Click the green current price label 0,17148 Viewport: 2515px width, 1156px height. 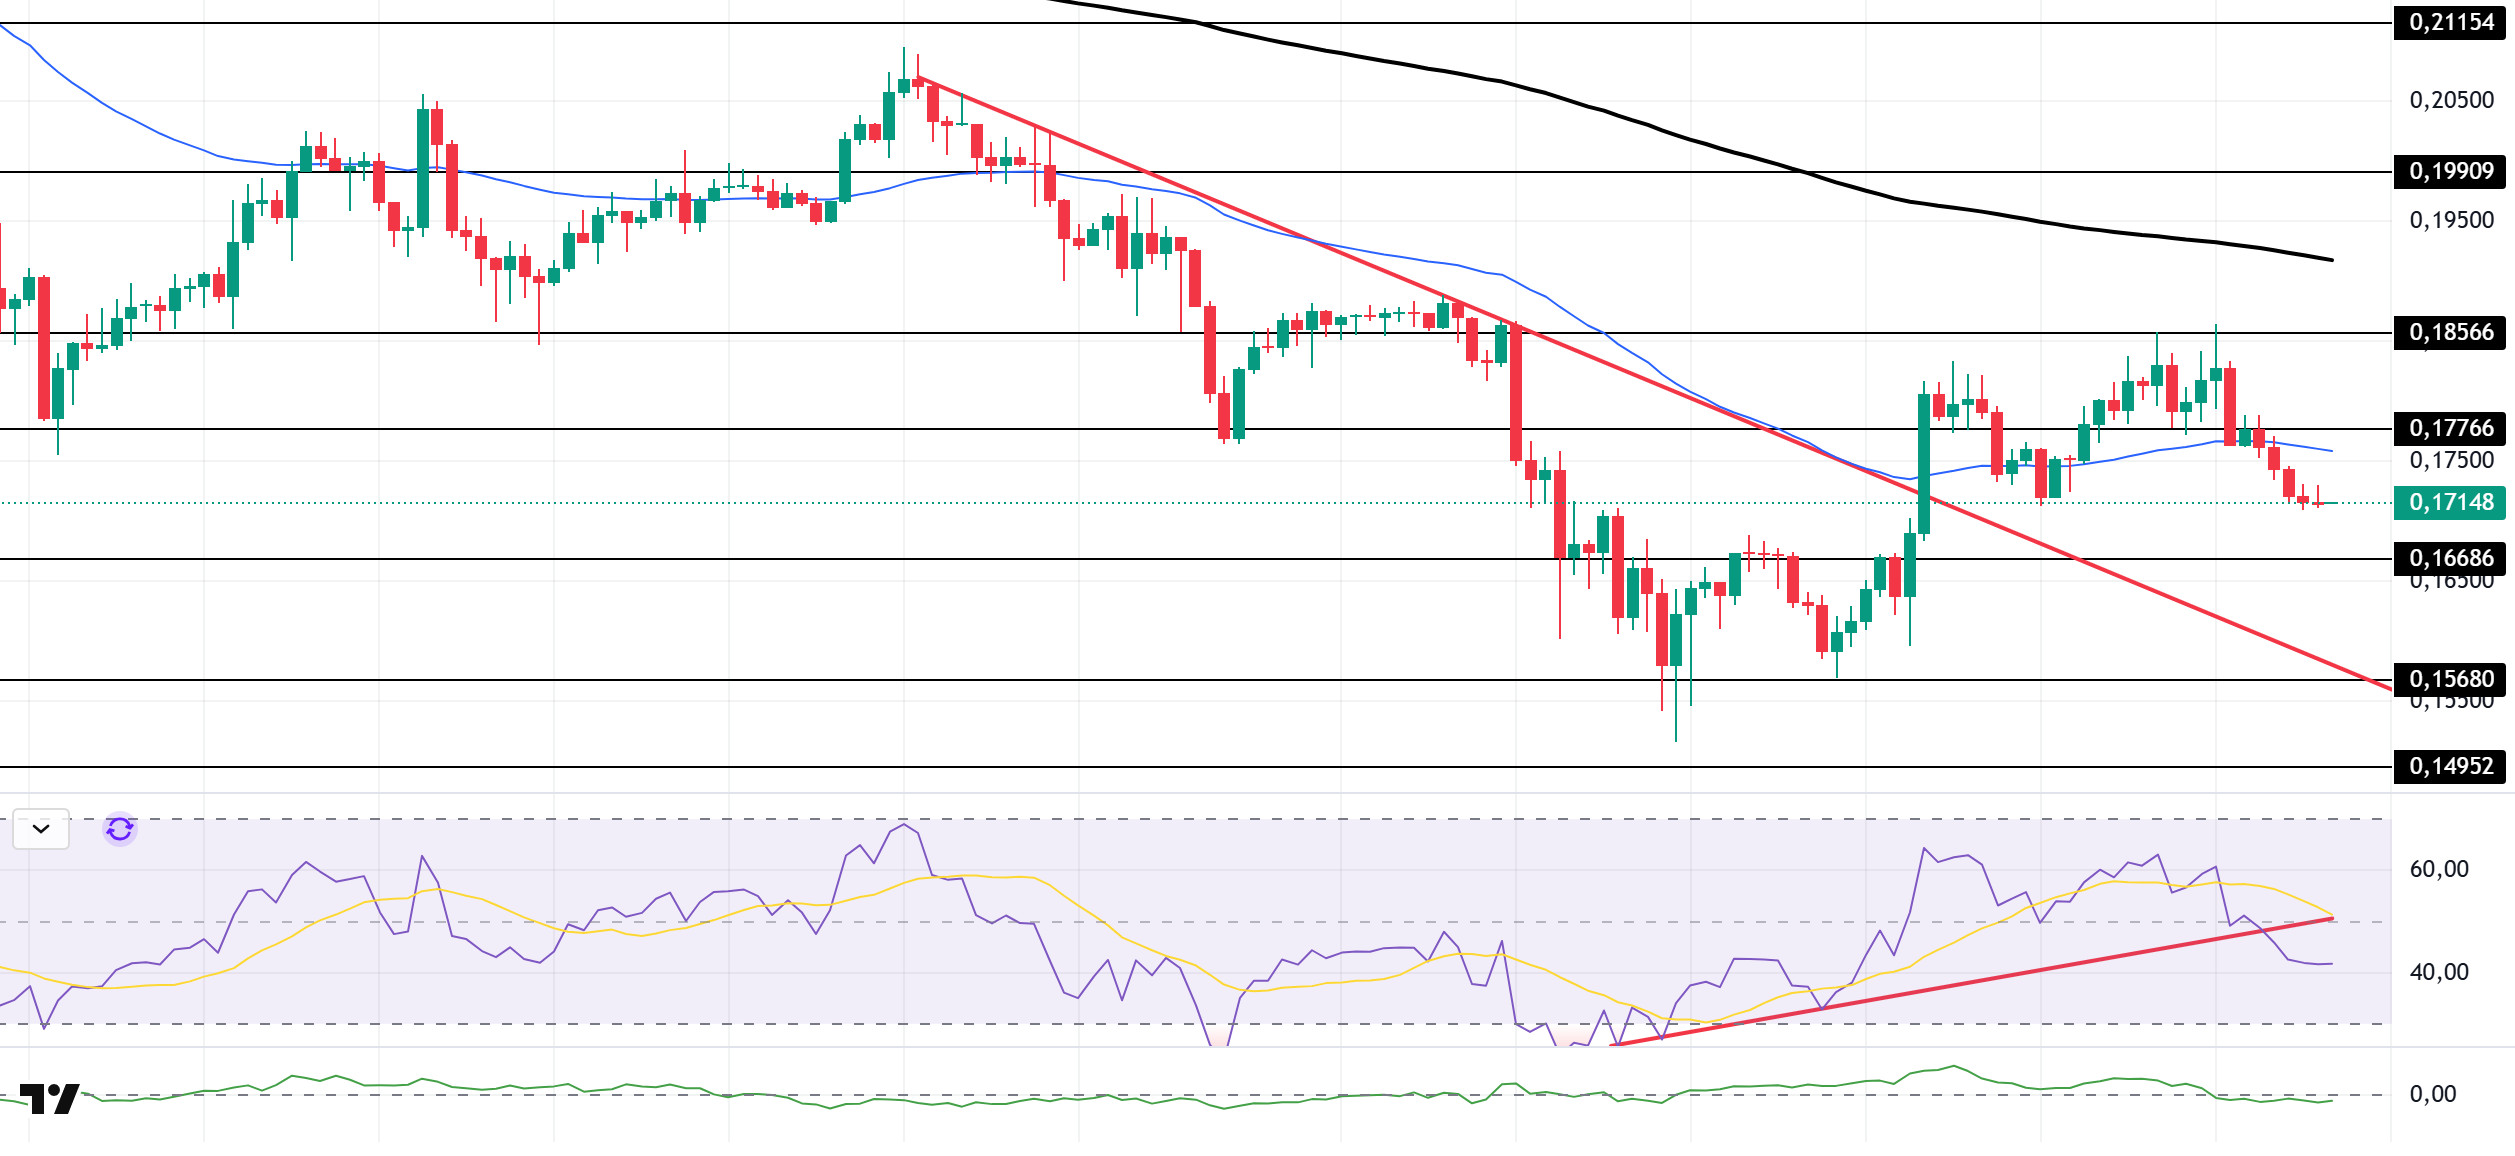(2450, 502)
